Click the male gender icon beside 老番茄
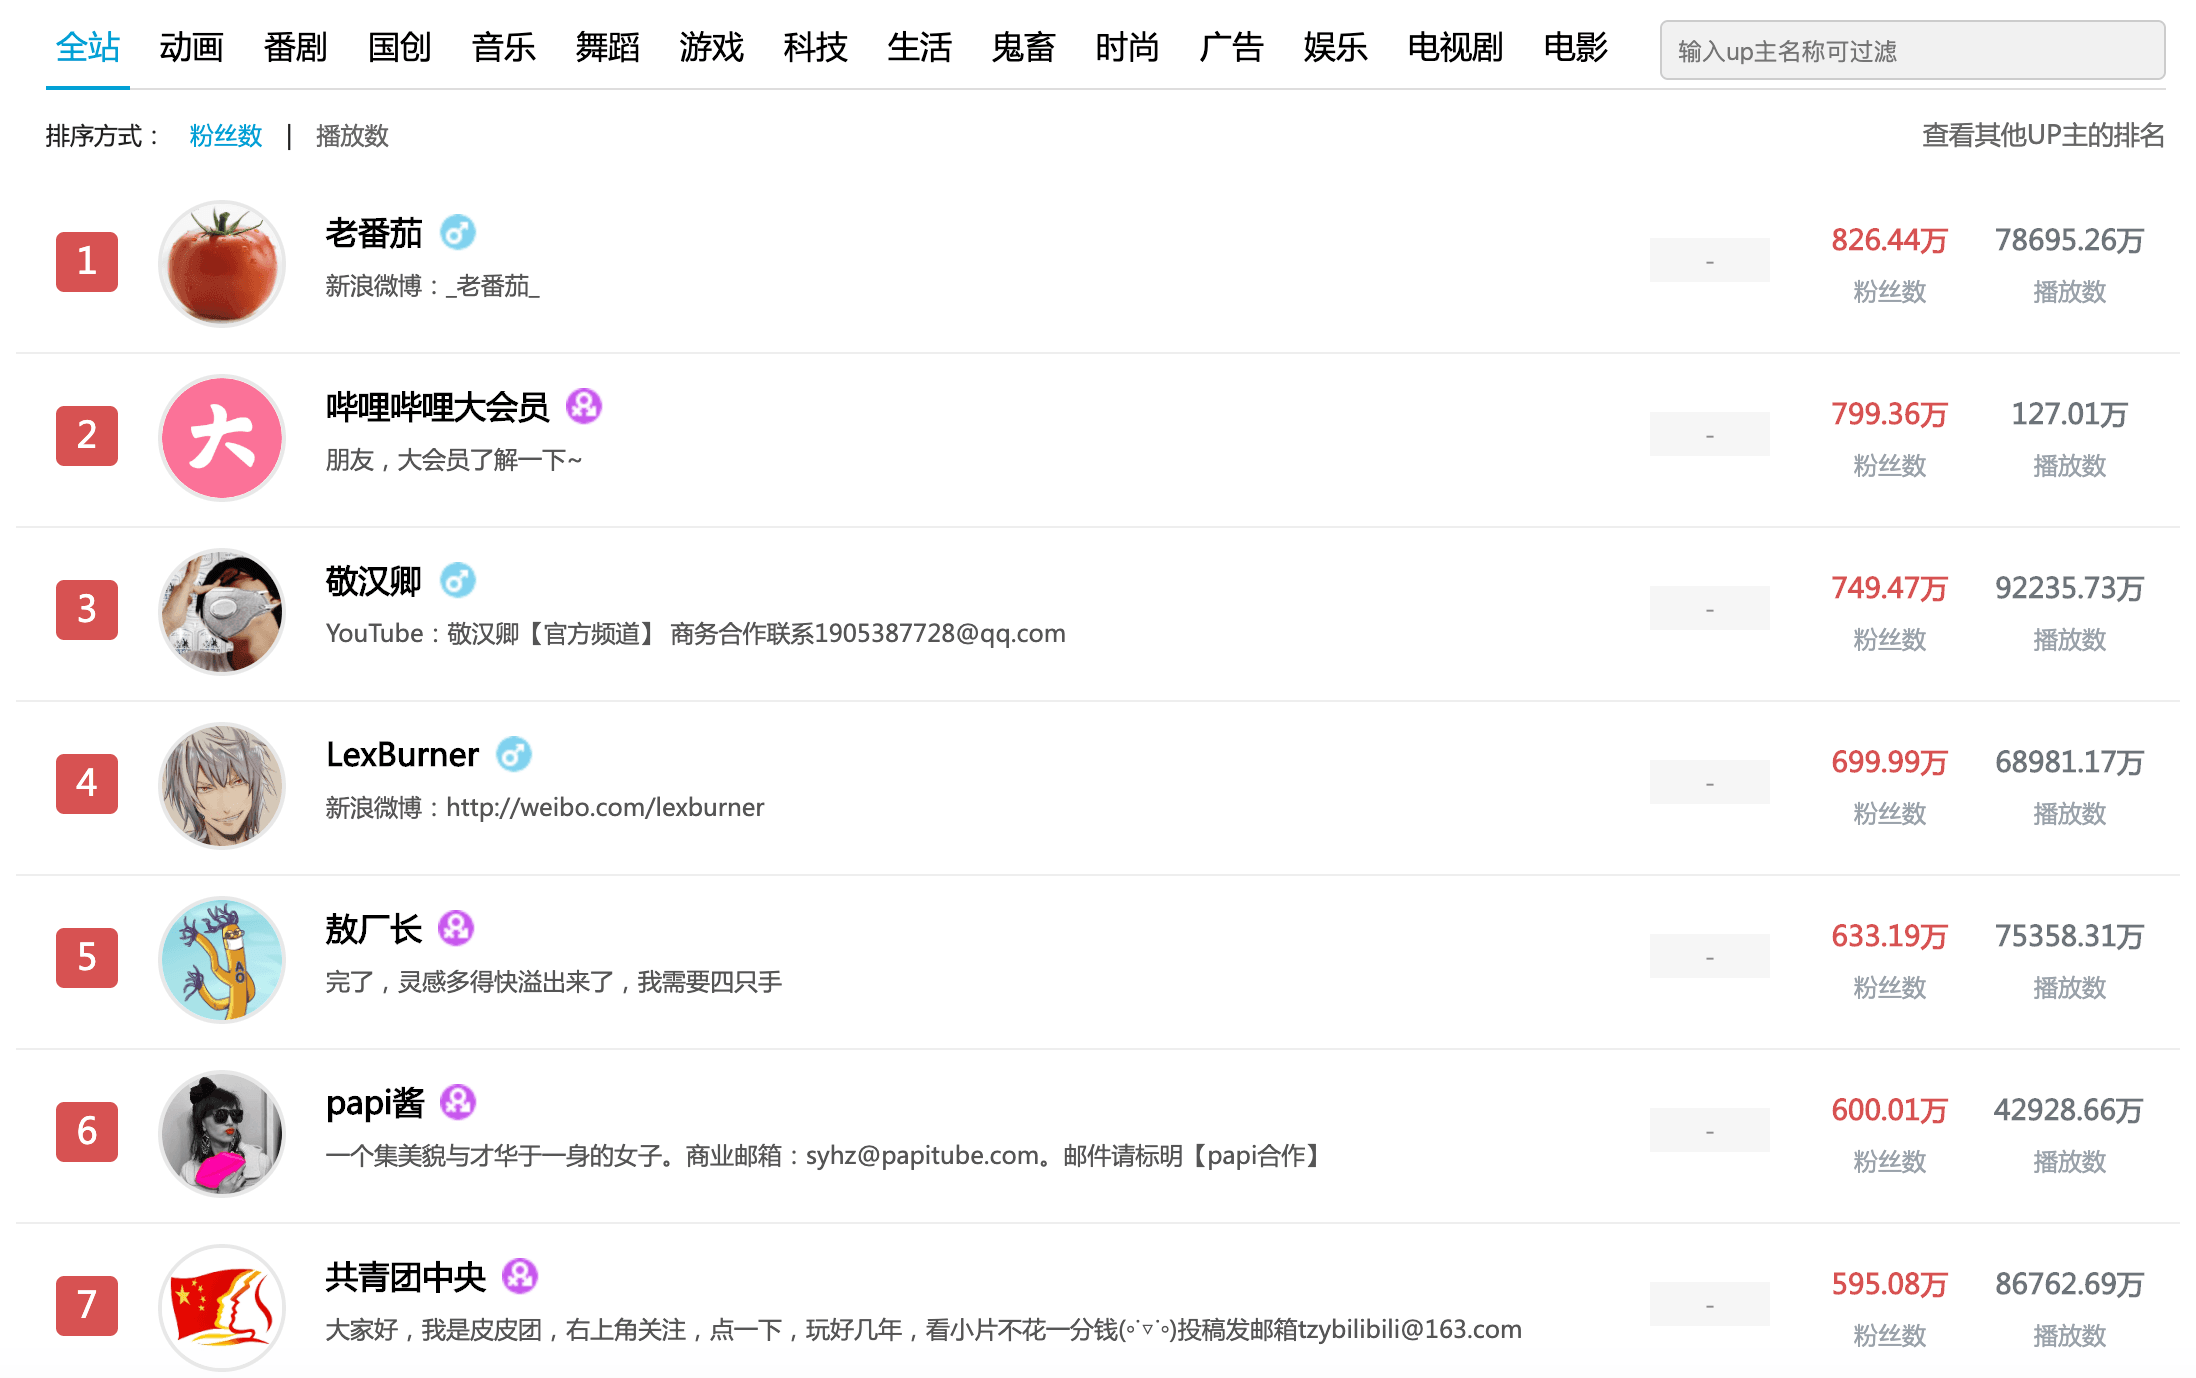 pyautogui.click(x=458, y=233)
